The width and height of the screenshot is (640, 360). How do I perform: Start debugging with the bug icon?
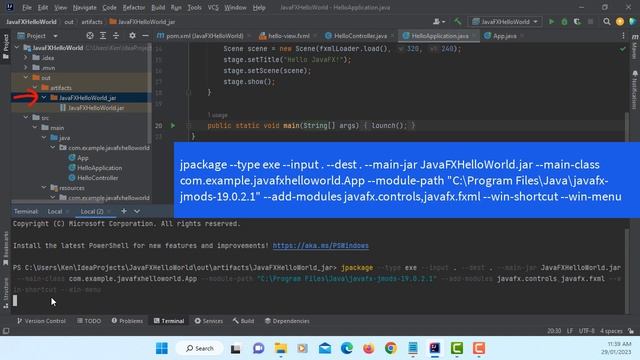(564, 22)
